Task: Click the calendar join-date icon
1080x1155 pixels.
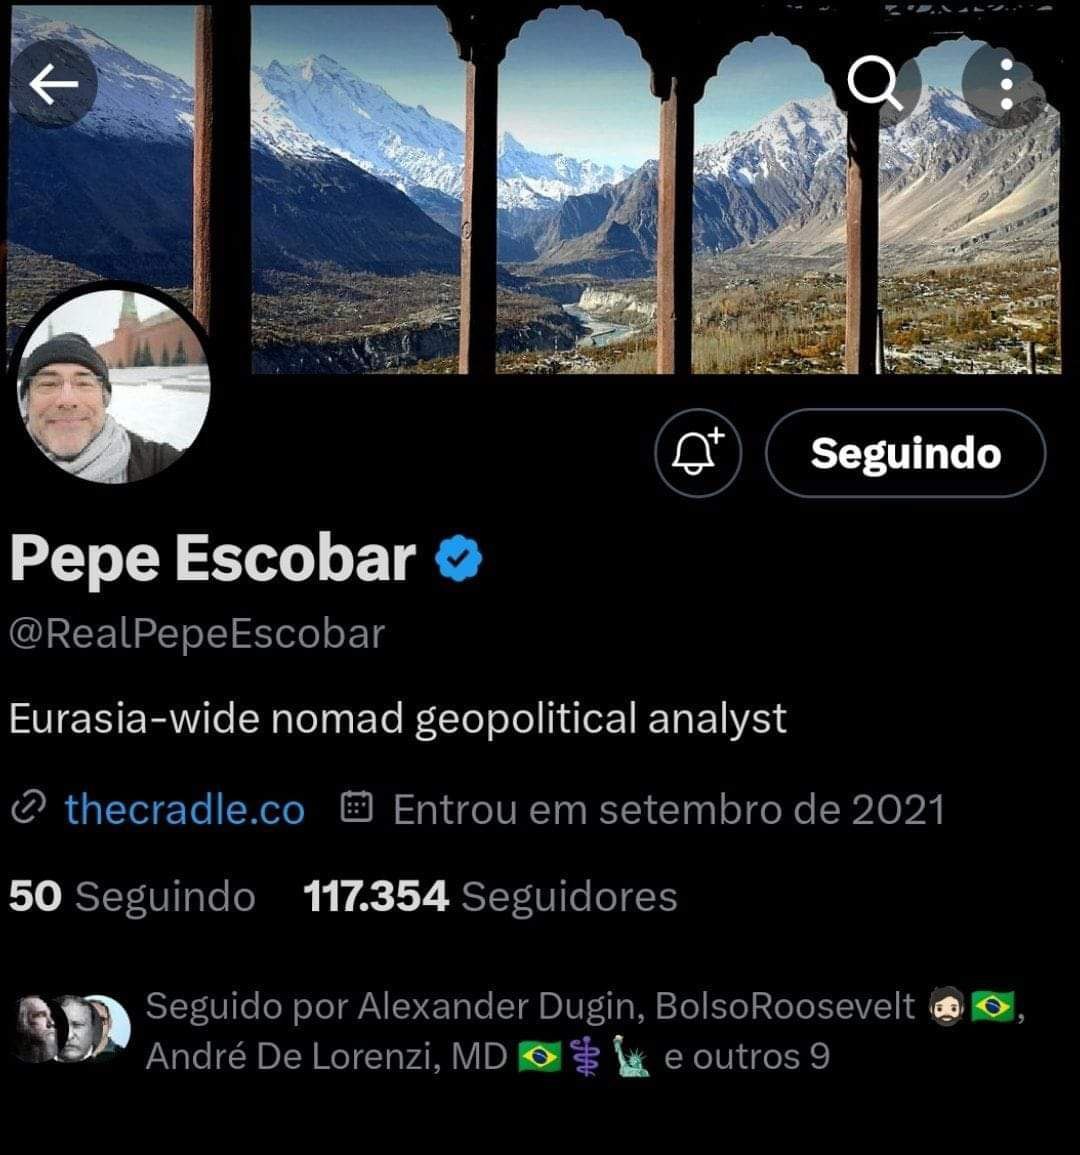Action: point(357,807)
